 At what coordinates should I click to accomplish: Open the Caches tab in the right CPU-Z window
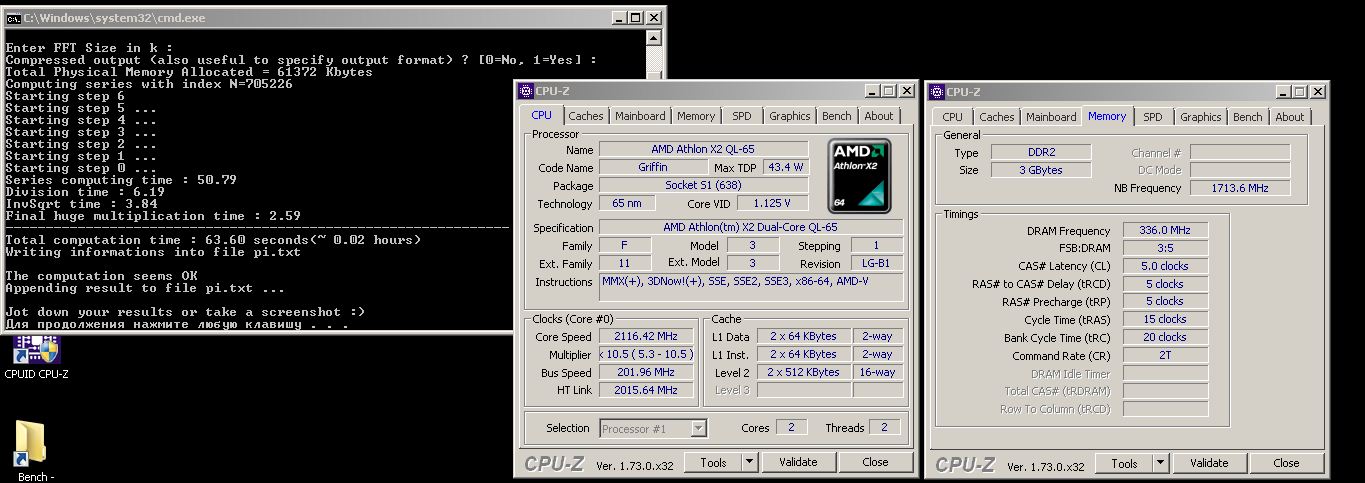[996, 117]
